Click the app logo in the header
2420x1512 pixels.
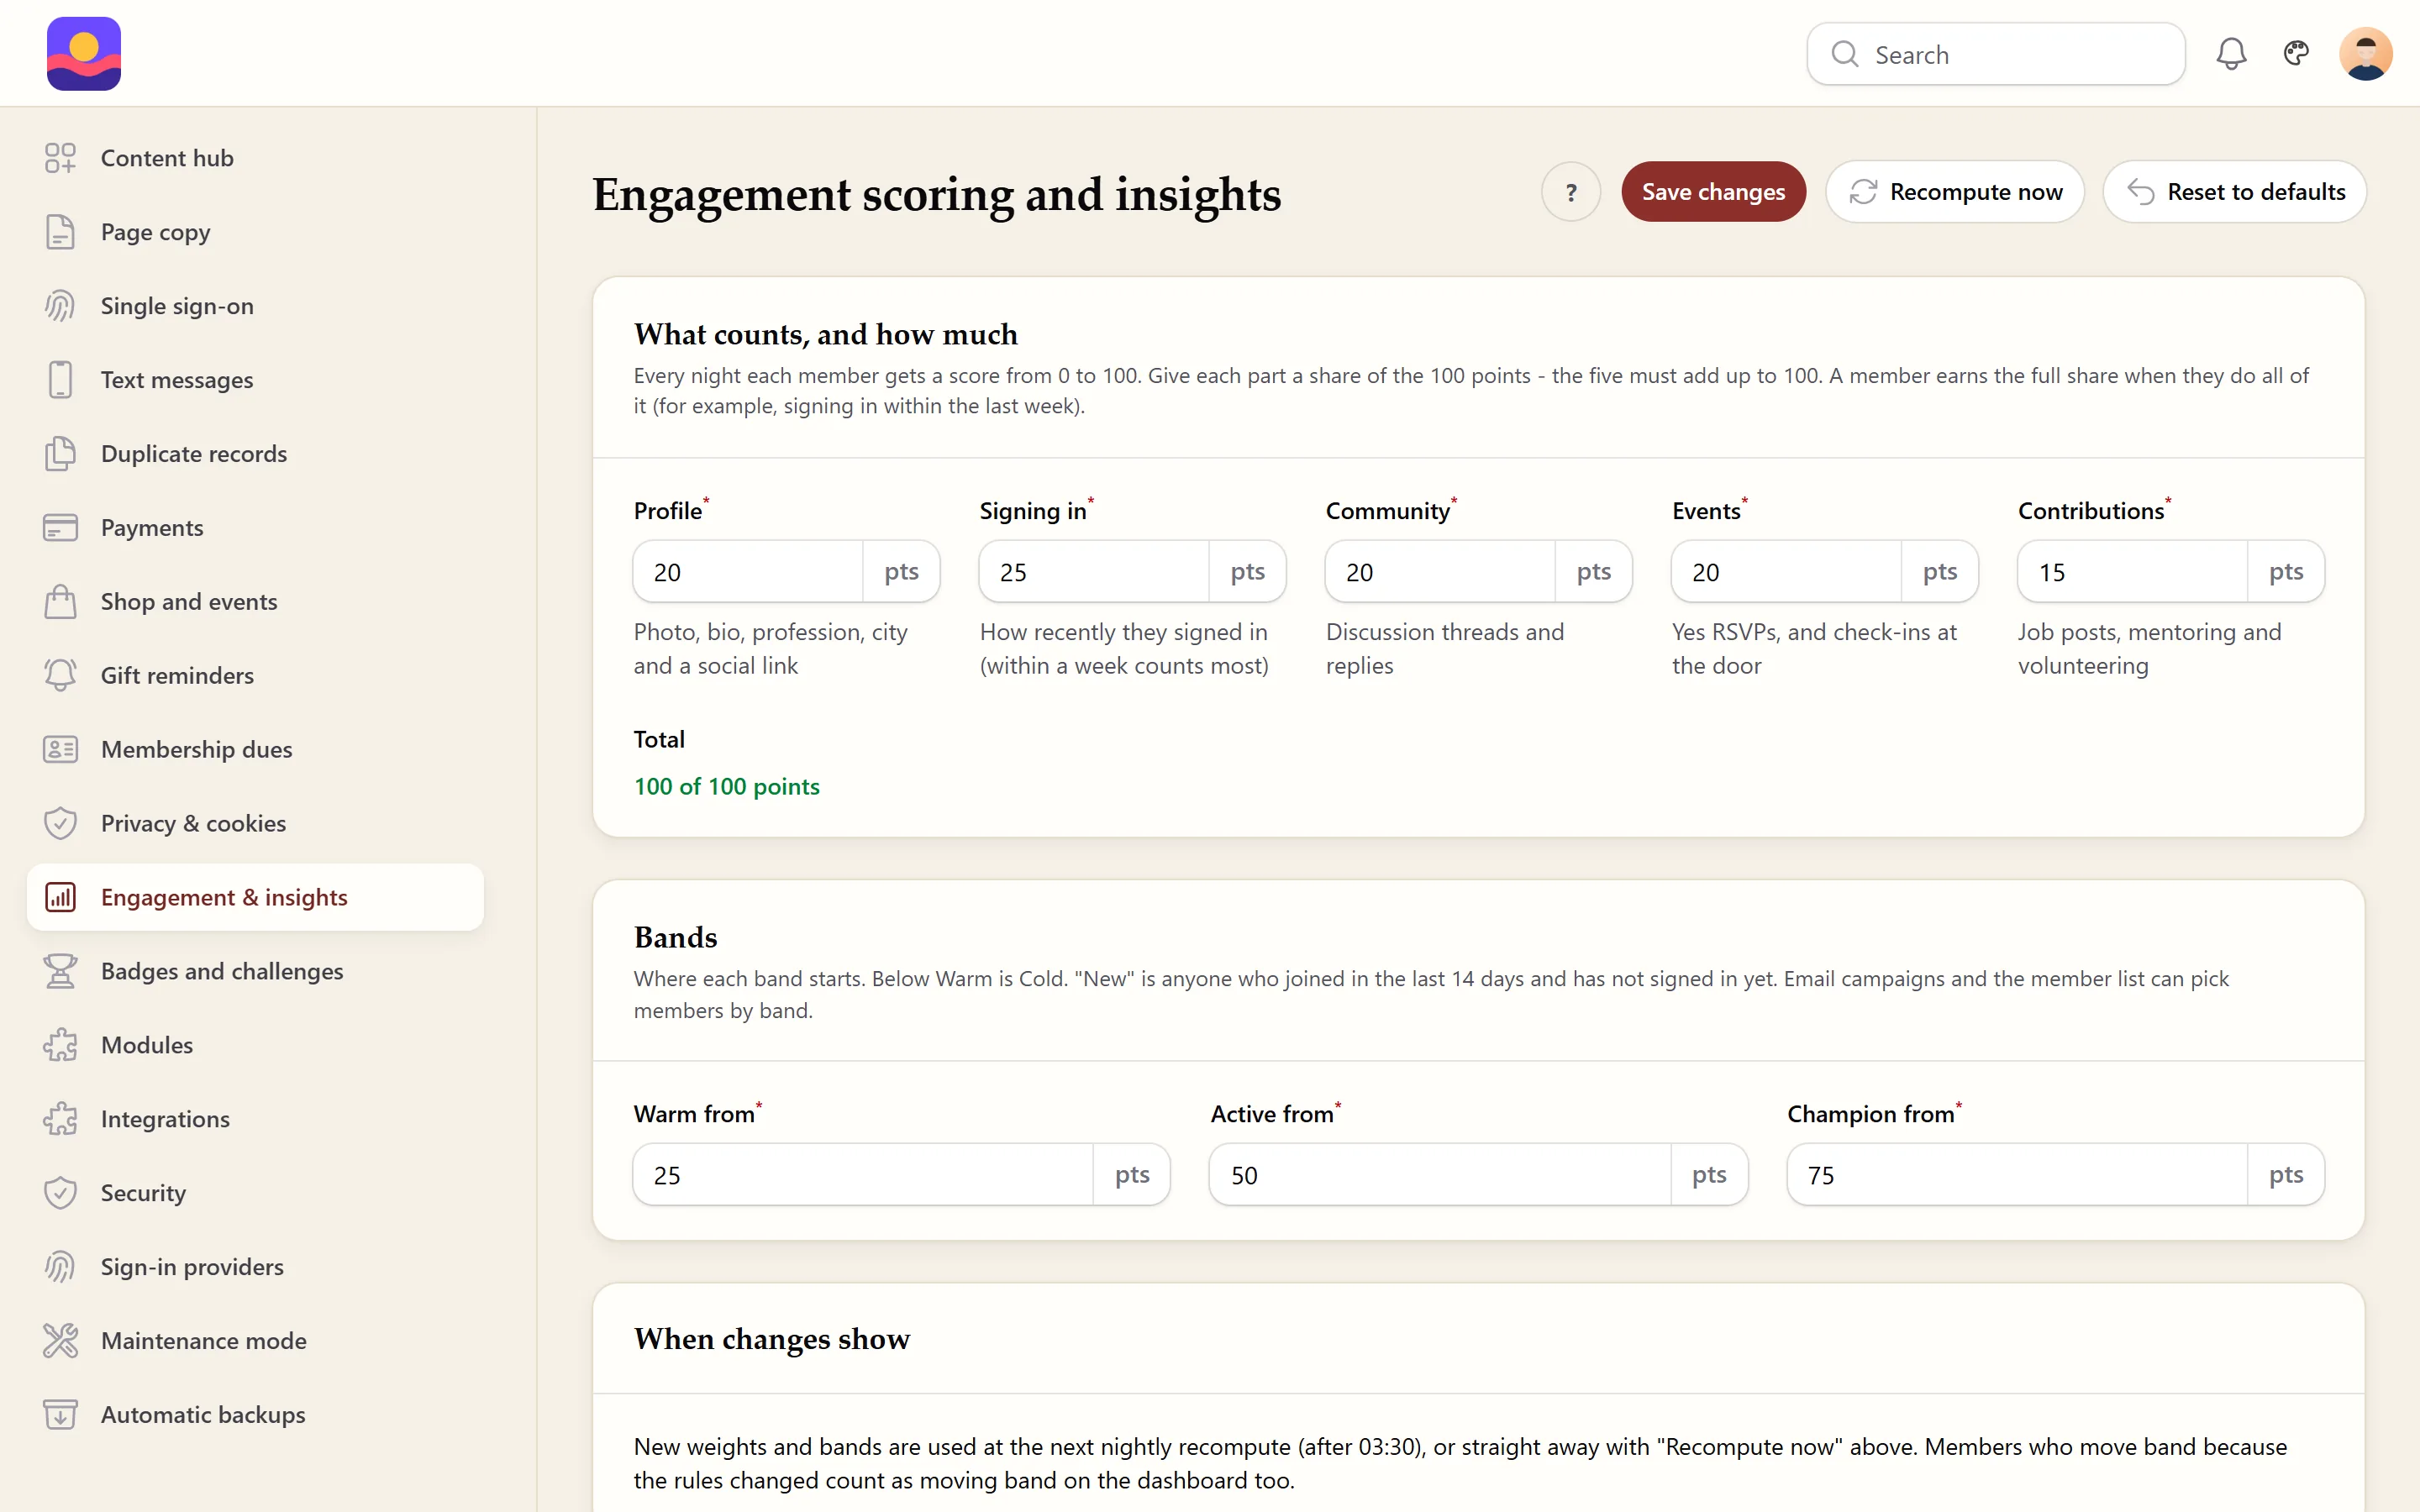pos(84,54)
